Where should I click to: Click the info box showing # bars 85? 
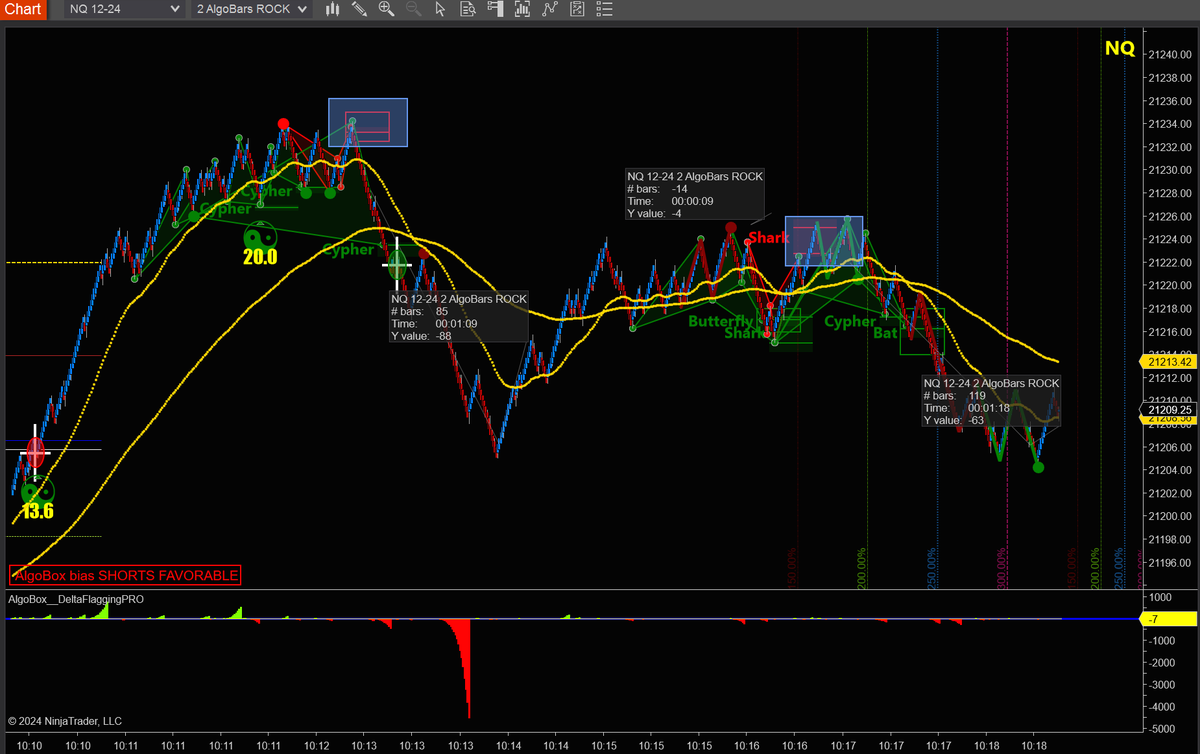(x=458, y=317)
